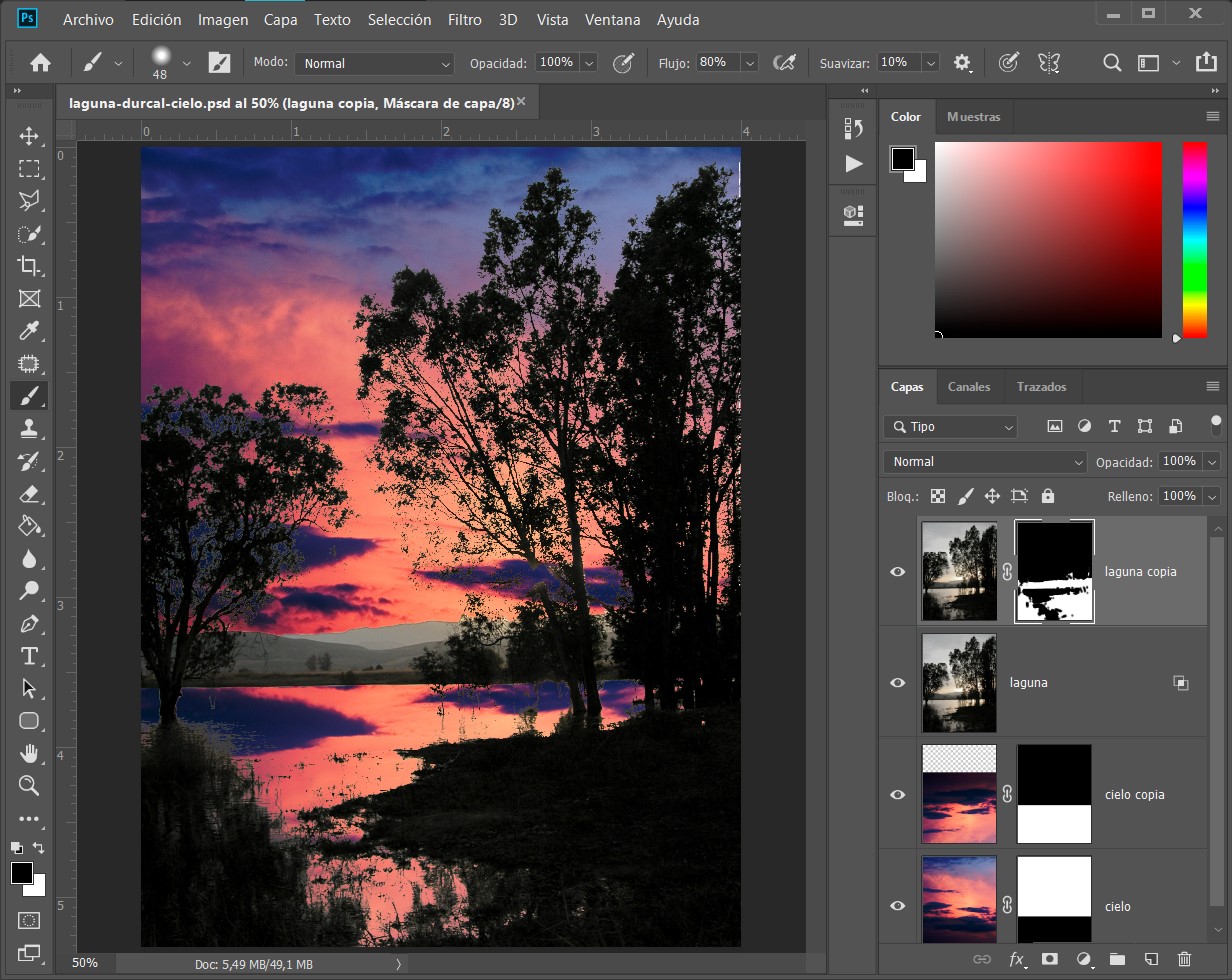Close the laguna-durcal-cielo.psd document tab

(x=521, y=102)
